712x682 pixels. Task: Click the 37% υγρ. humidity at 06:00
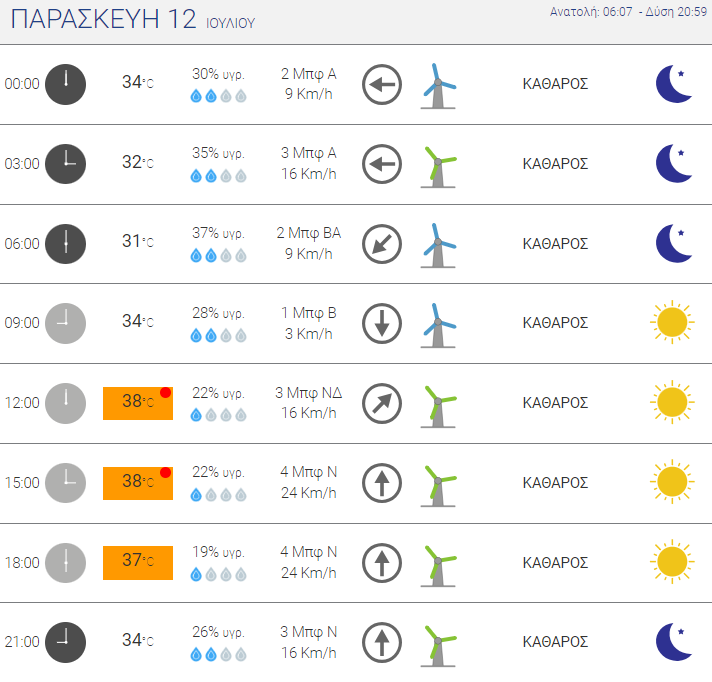218,233
